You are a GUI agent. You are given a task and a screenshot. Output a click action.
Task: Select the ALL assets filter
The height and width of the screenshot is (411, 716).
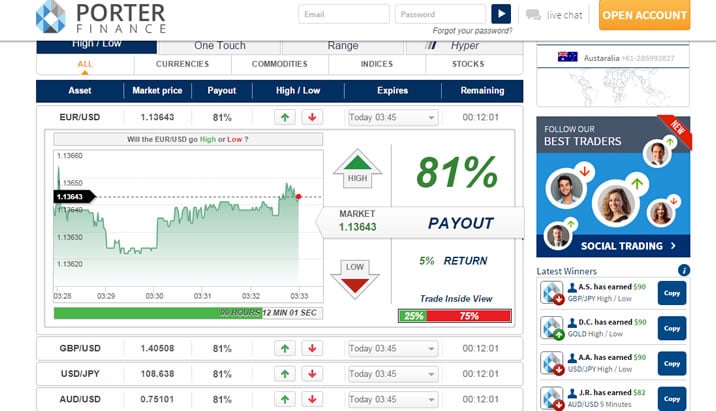(x=85, y=64)
